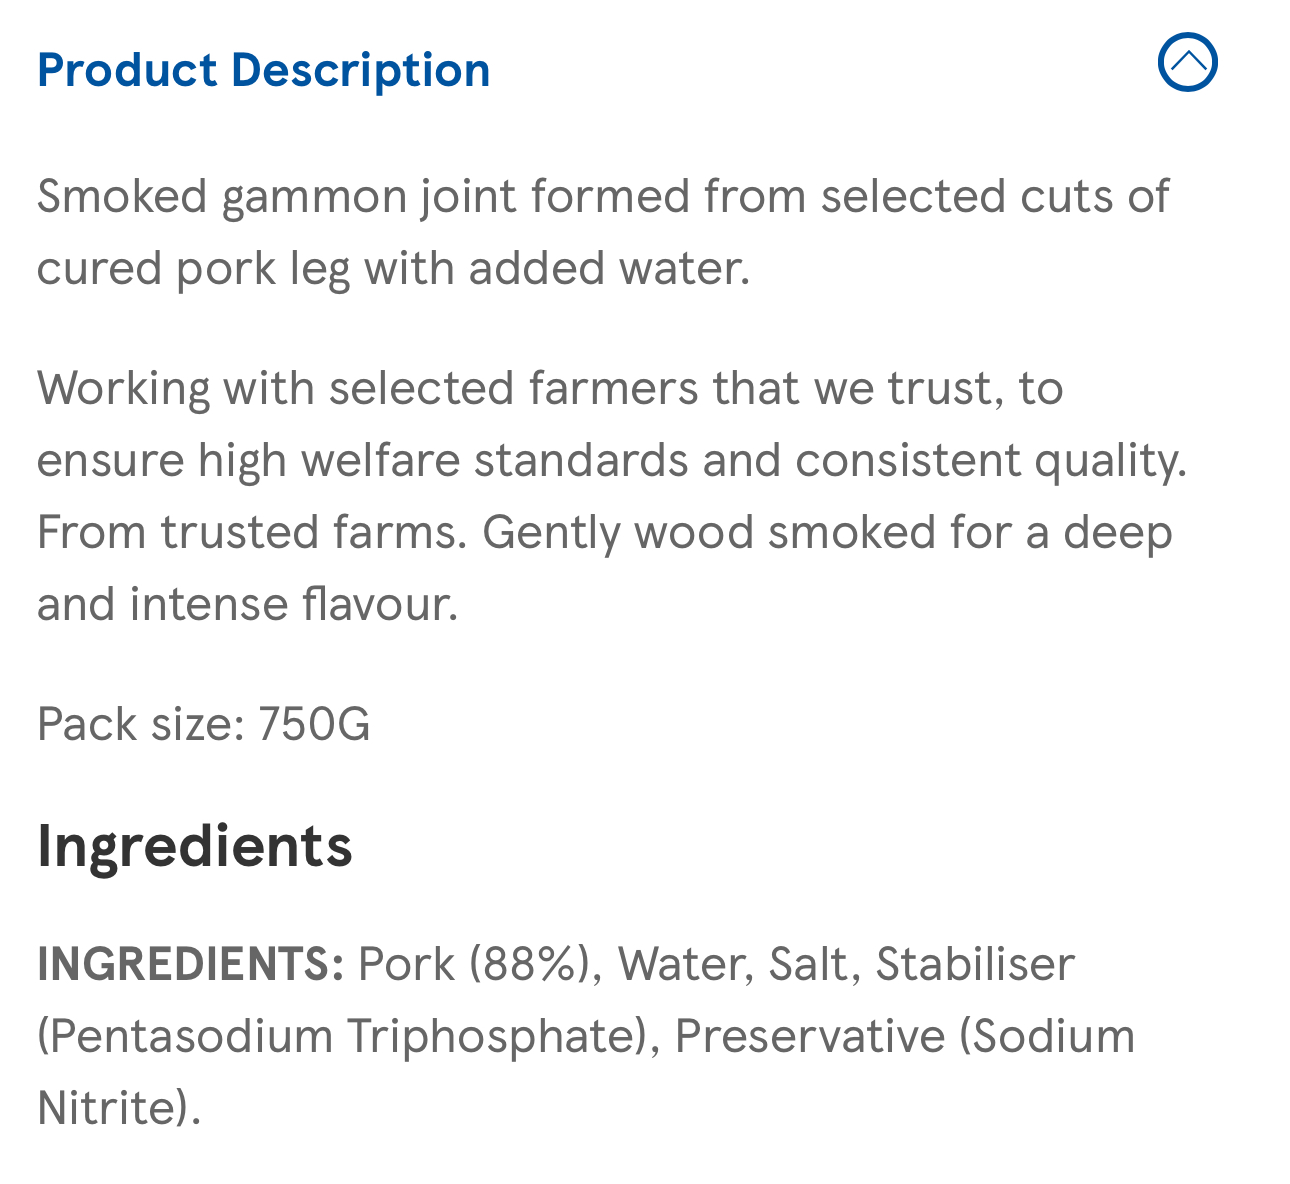Click the 750G pack size value
The image size is (1290, 1184).
tap(314, 723)
